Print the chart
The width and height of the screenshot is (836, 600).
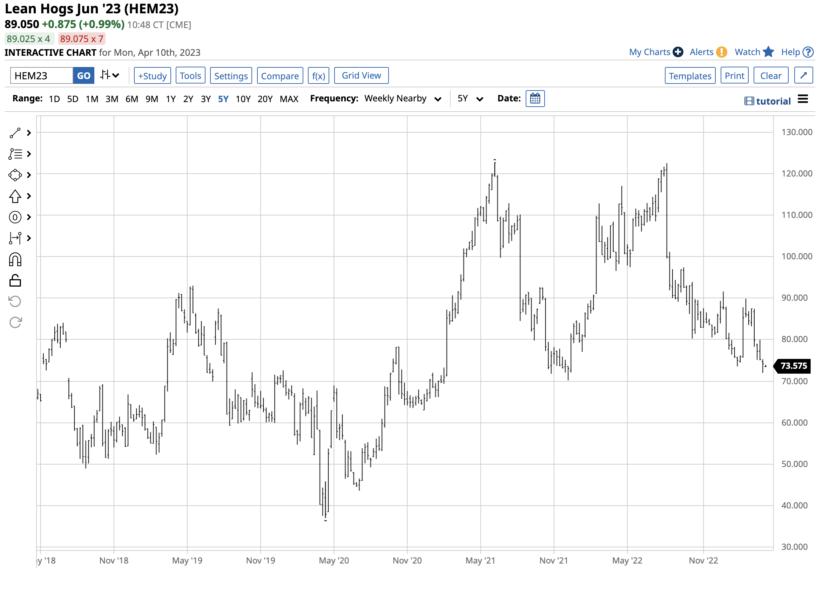point(734,76)
